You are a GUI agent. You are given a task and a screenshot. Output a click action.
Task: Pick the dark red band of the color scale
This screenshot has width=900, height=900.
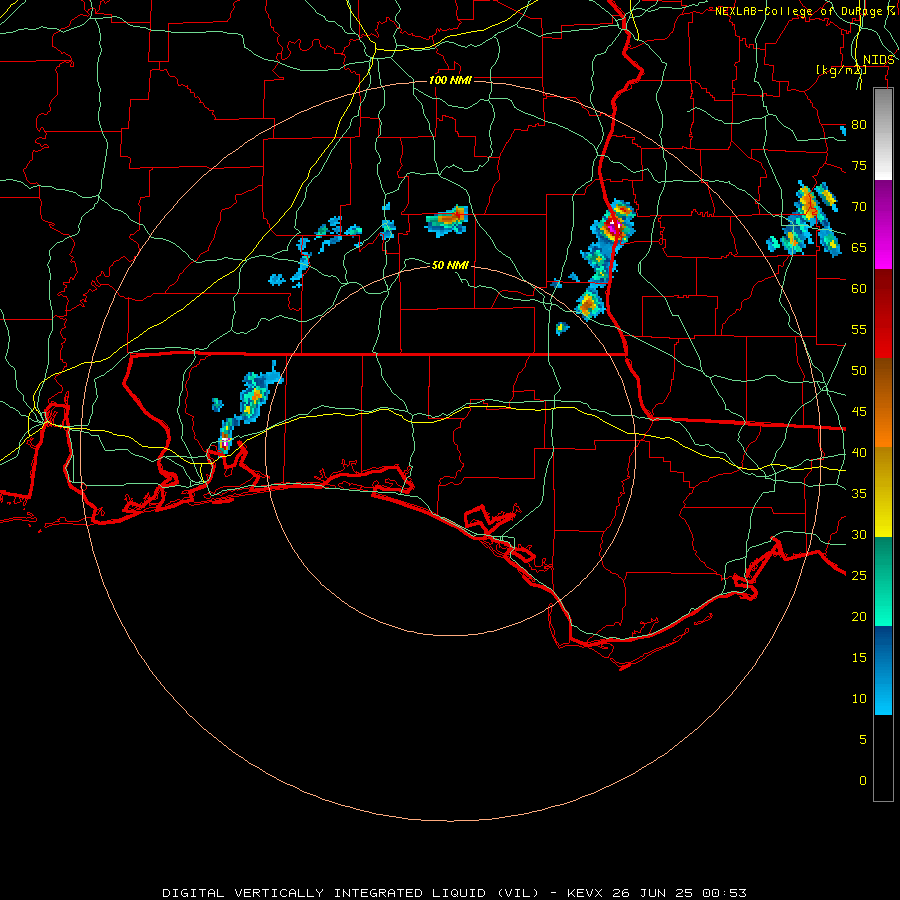(883, 313)
